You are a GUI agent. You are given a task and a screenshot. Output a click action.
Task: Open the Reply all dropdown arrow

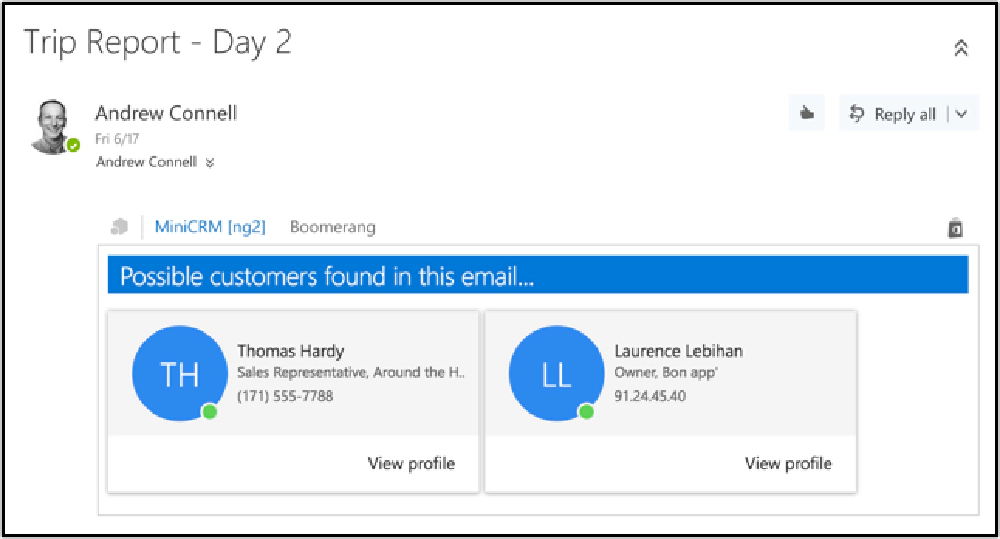click(x=962, y=114)
